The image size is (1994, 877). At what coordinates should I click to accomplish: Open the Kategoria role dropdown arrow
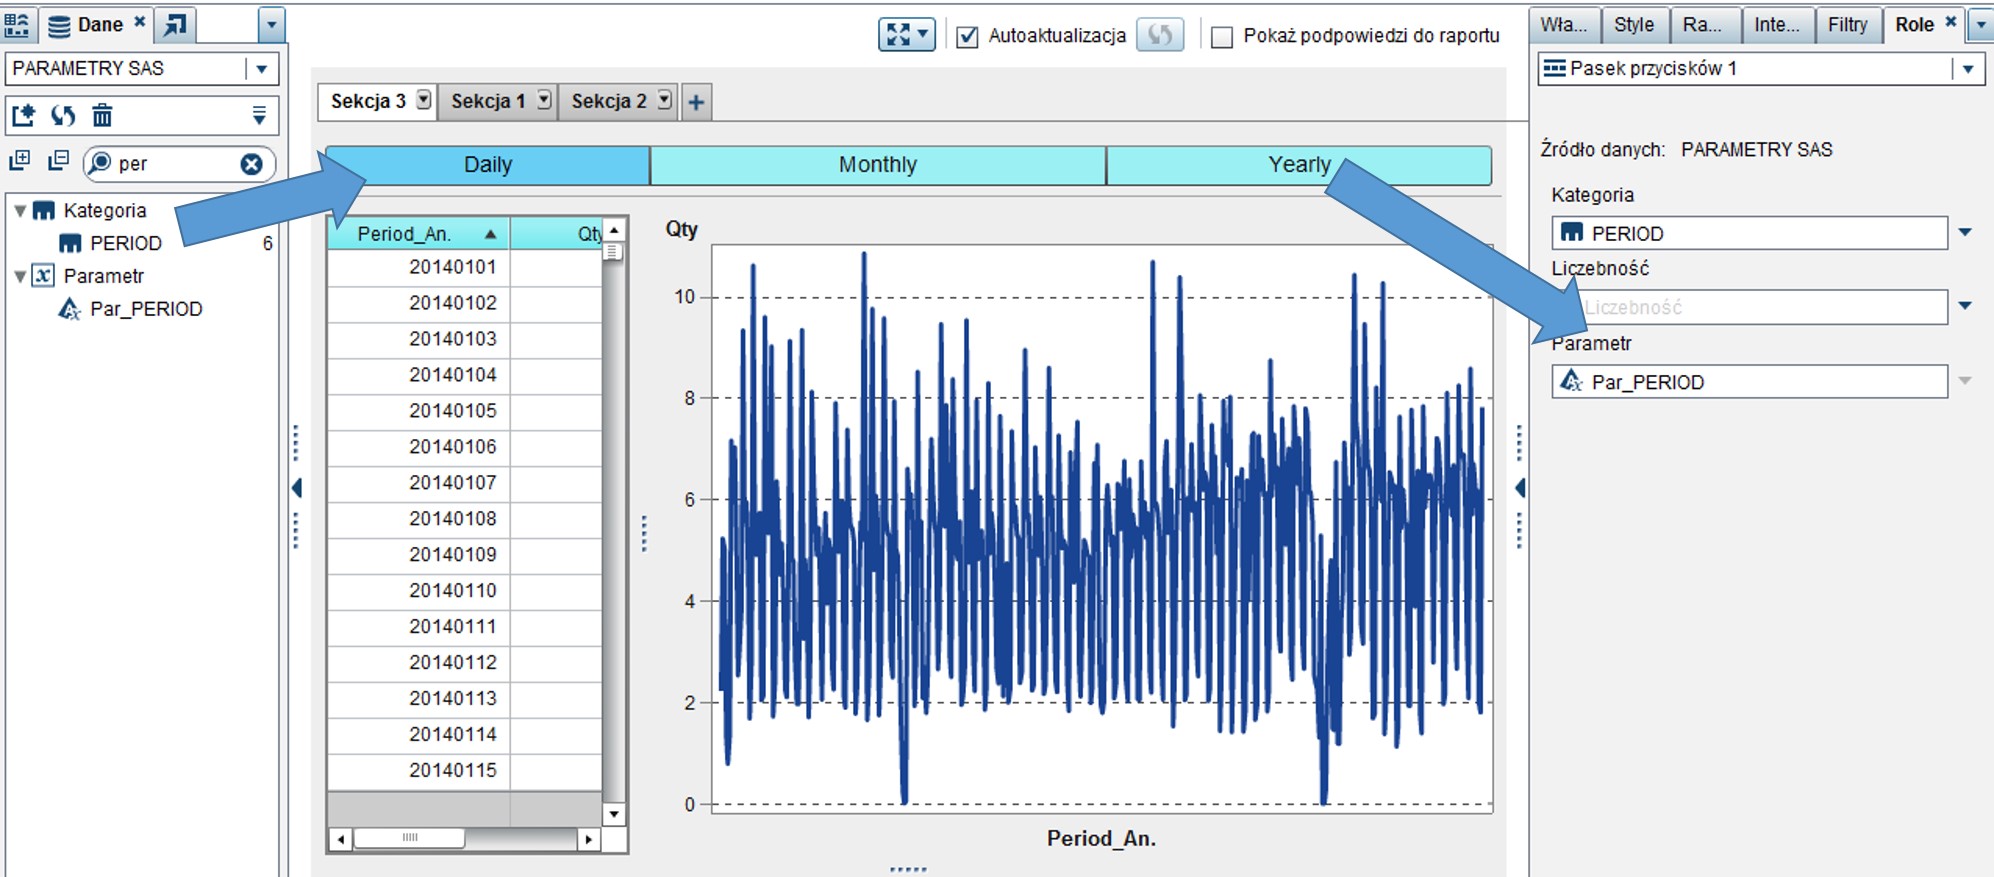(x=1965, y=233)
